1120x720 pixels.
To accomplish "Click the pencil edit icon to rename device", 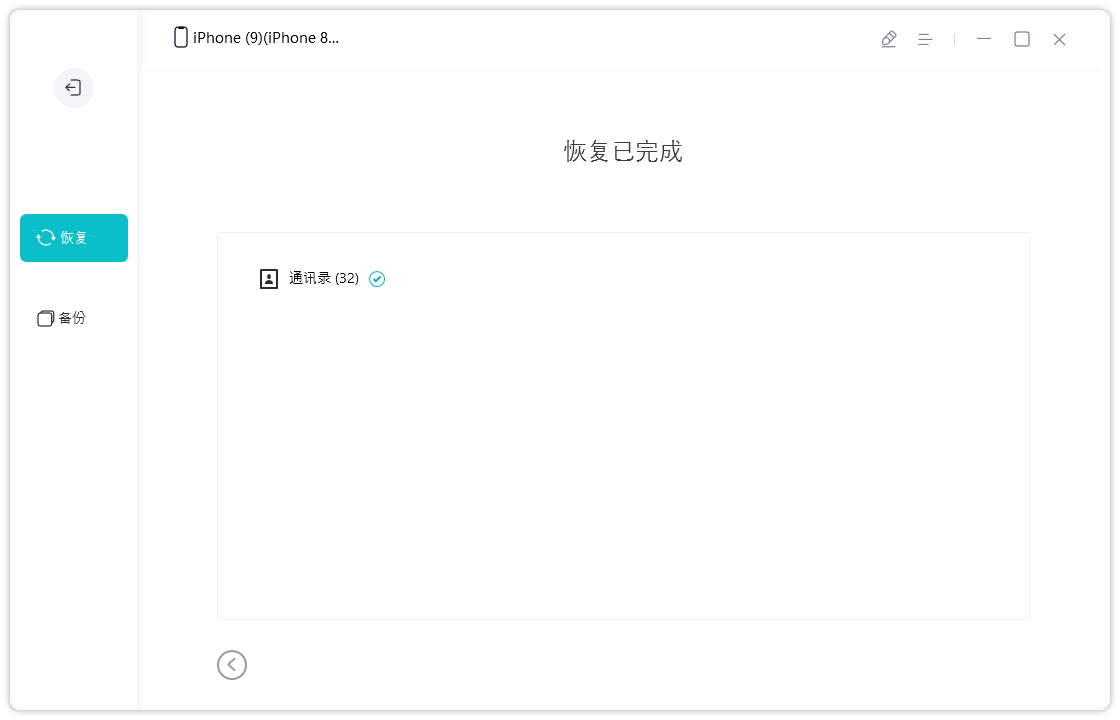I will click(889, 38).
